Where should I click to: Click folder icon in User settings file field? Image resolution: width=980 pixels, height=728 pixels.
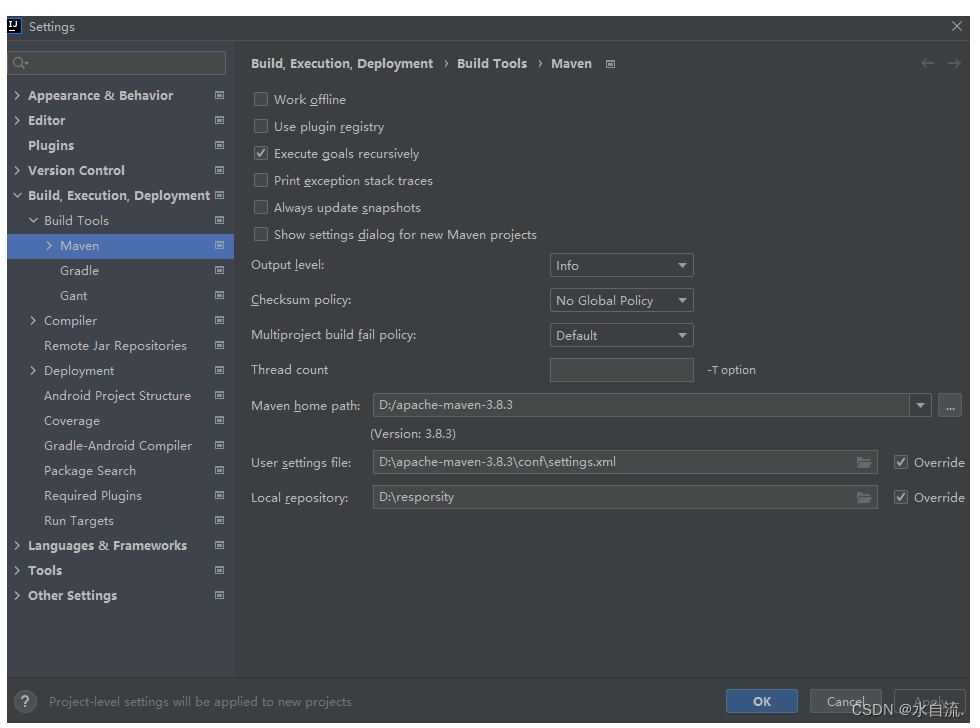[x=864, y=462]
